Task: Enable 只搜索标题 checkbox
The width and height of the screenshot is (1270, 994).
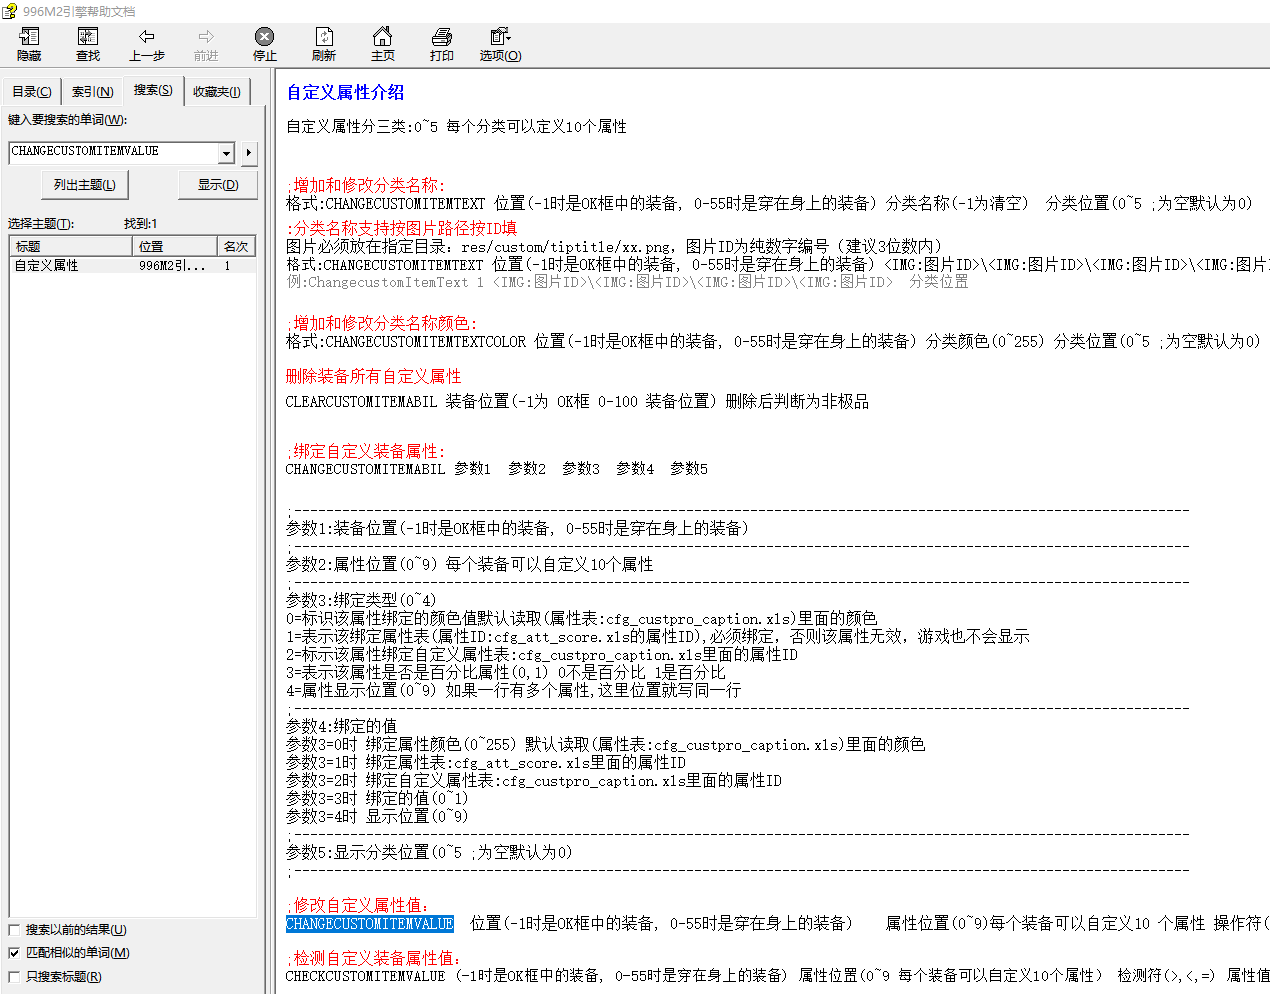Action: pyautogui.click(x=14, y=977)
